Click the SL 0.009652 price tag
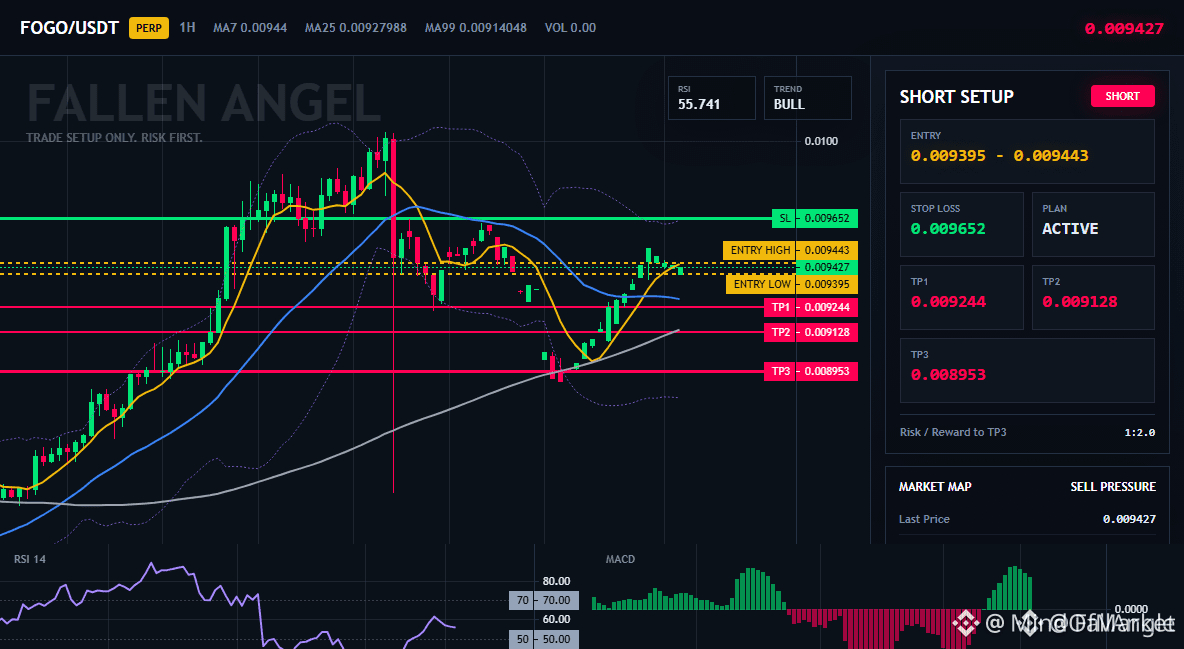The width and height of the screenshot is (1184, 649). click(827, 218)
